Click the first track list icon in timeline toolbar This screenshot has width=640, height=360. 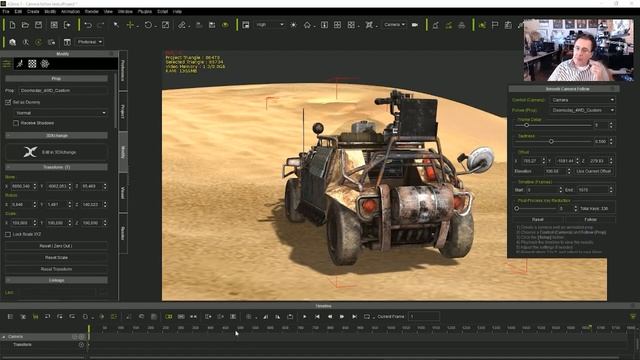11,317
